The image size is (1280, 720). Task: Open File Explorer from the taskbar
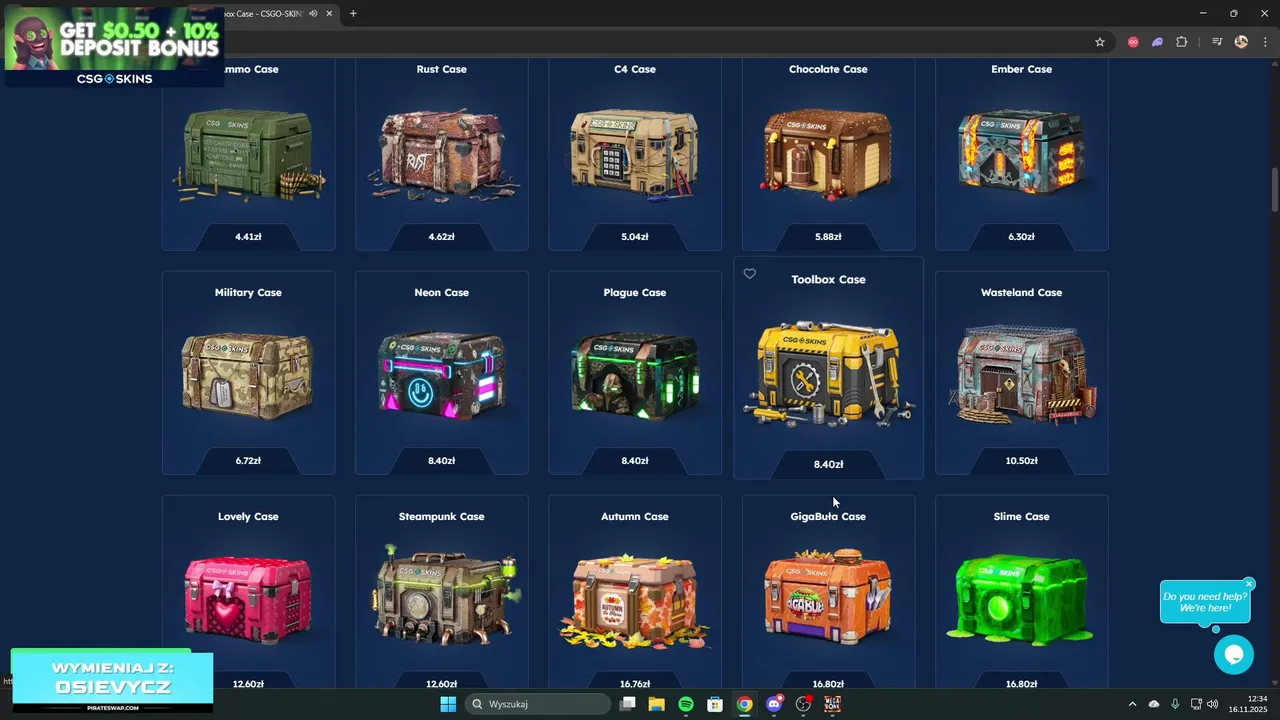click(657, 704)
